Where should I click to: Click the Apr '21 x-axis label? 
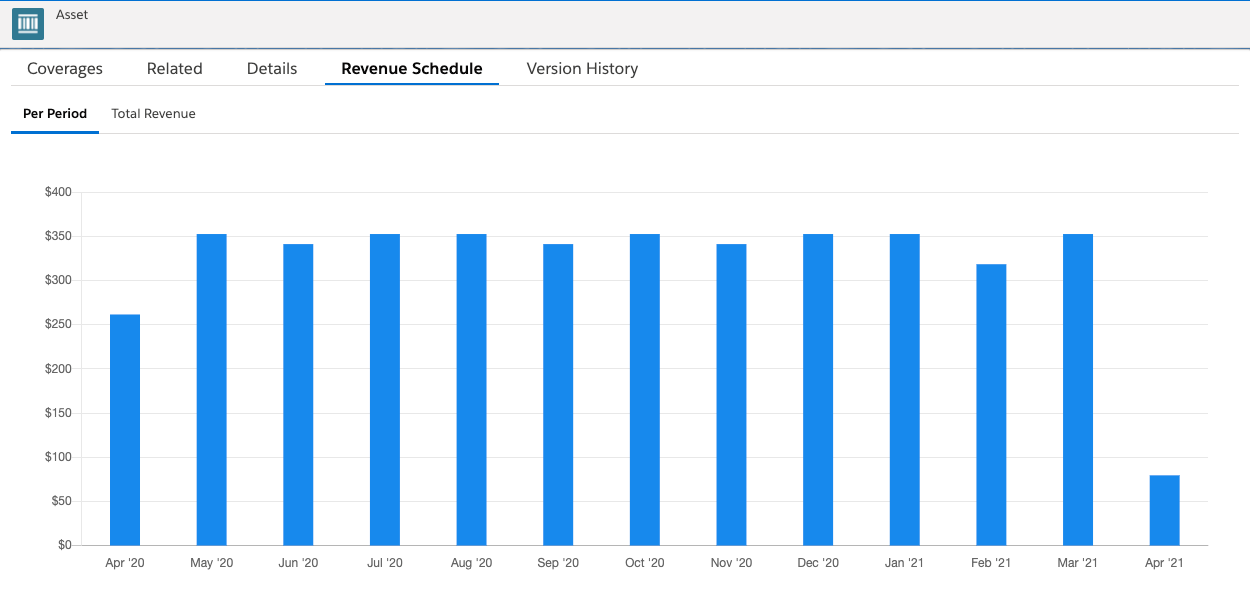click(x=1165, y=563)
